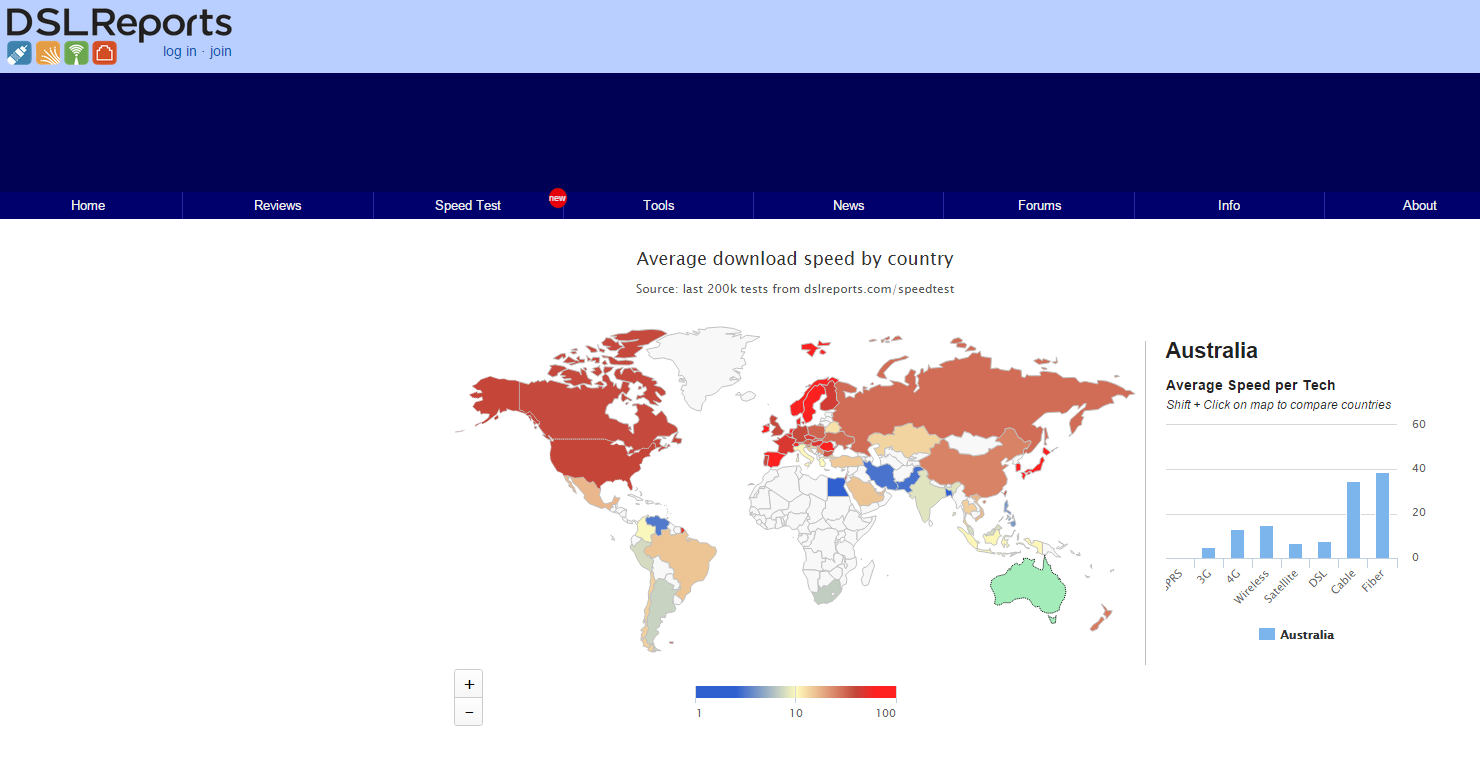The height and width of the screenshot is (781, 1480).
Task: Click the "log in" link
Action: [x=180, y=51]
